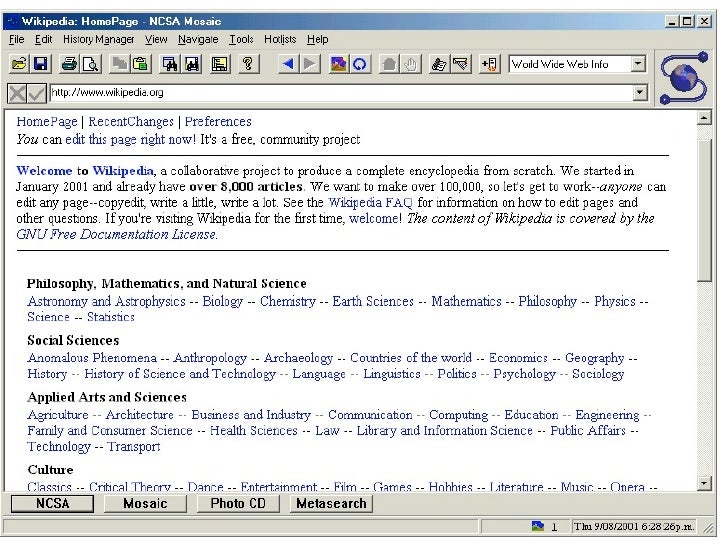Open the Library and Information Science link

pos(444,431)
